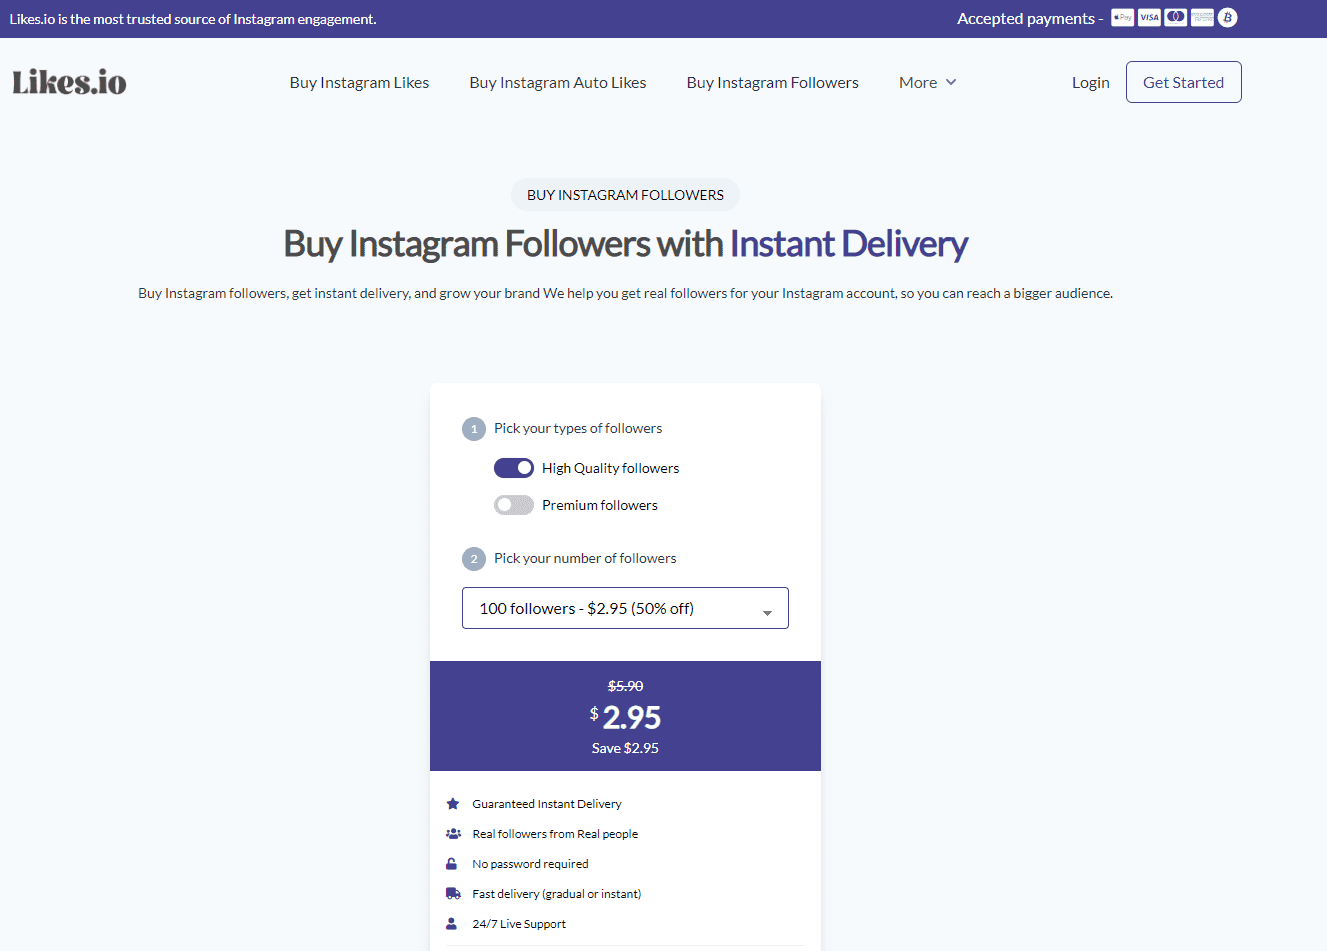Select the Visa payment icon
This screenshot has width=1327, height=951.
(x=1149, y=17)
